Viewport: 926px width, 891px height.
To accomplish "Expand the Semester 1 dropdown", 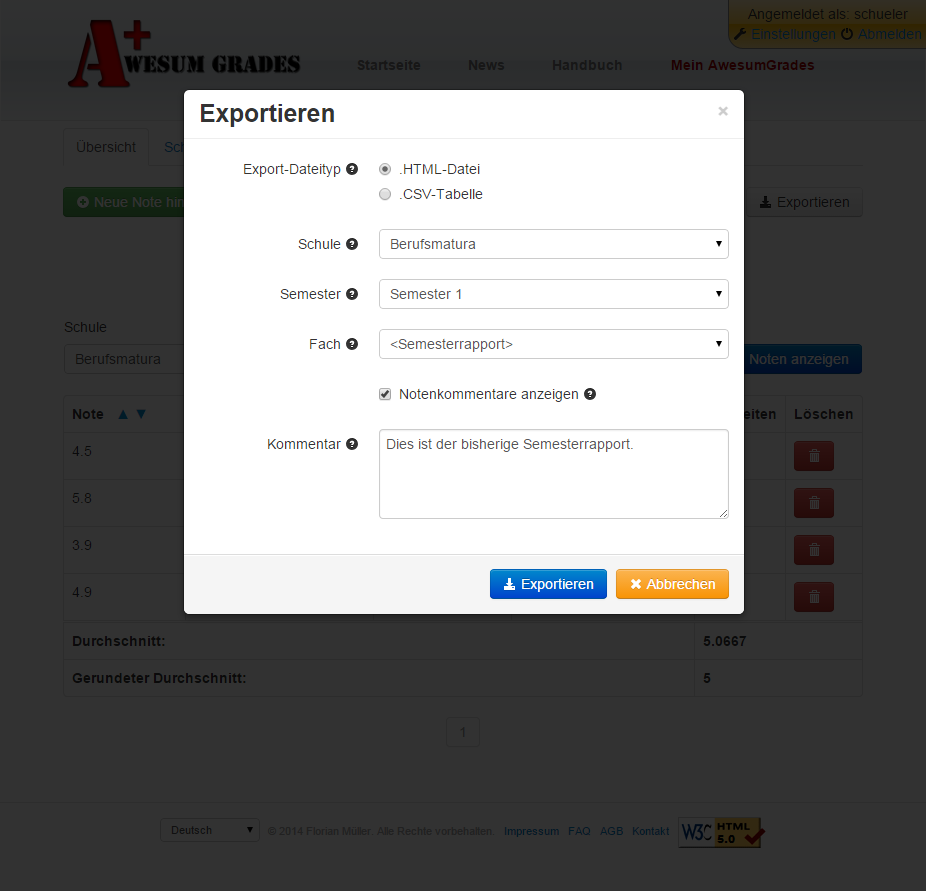I will 553,294.
